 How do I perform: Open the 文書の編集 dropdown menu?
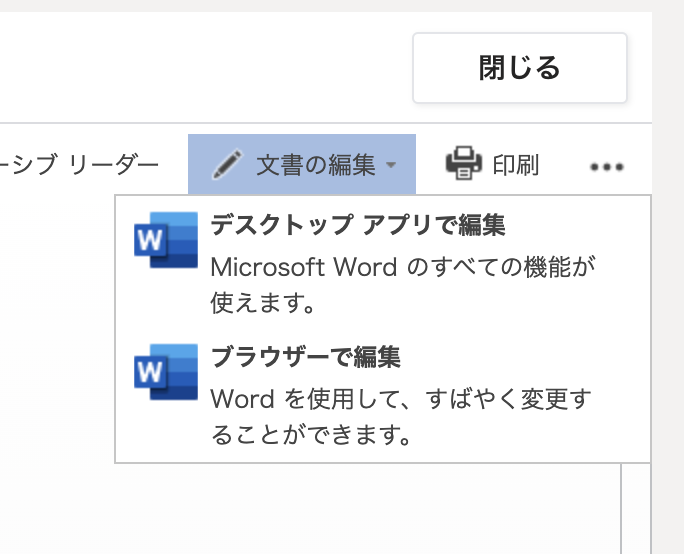pyautogui.click(x=301, y=164)
